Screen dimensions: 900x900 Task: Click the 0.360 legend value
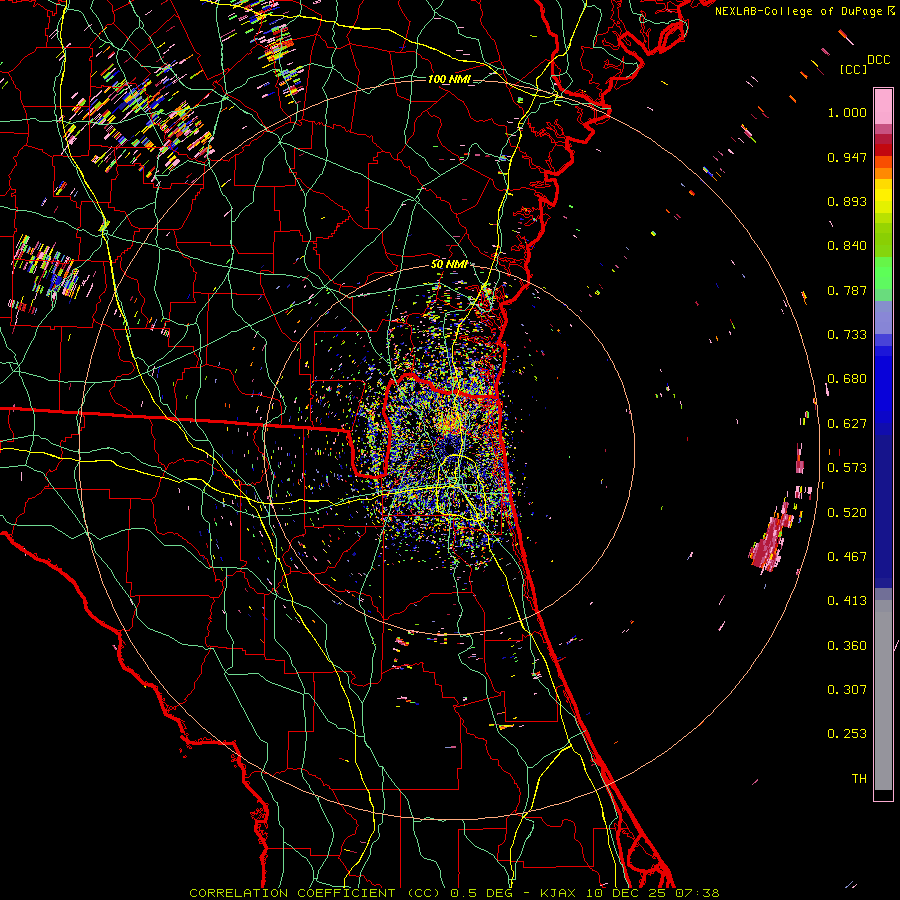pos(847,646)
